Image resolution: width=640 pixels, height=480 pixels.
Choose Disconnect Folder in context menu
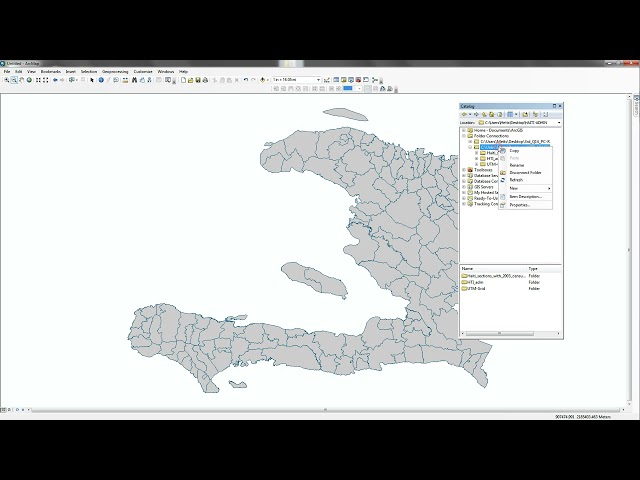525,173
